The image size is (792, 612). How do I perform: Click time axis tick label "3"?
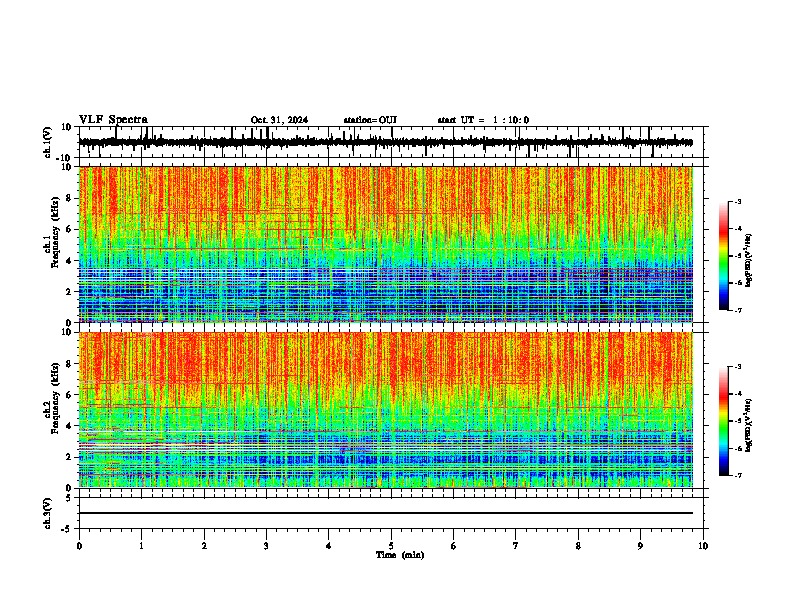point(266,546)
